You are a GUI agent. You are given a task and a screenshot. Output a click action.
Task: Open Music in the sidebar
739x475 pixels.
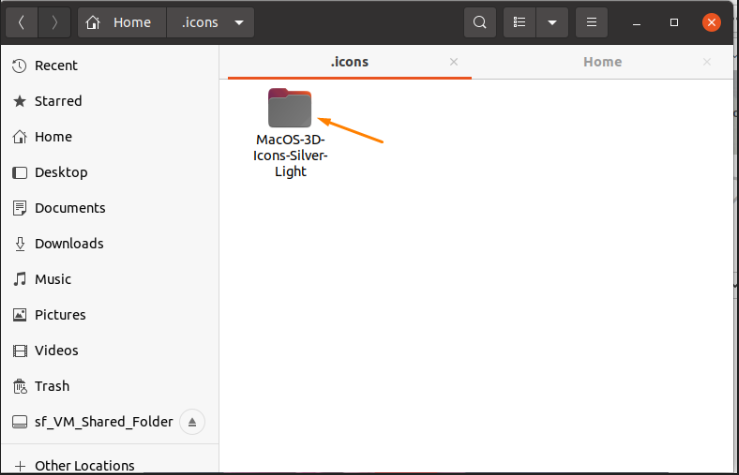tap(110, 279)
